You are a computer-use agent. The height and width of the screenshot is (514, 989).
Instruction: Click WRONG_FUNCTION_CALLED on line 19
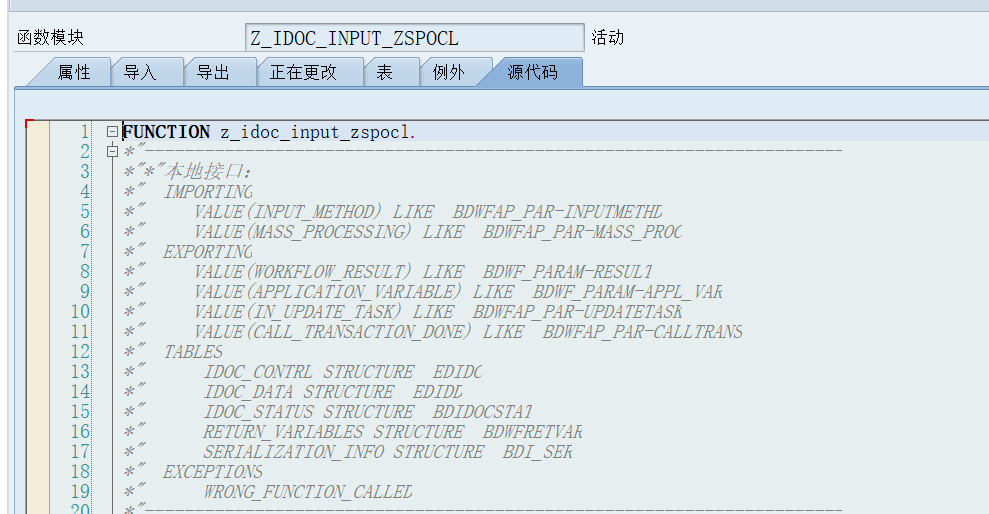pos(307,492)
